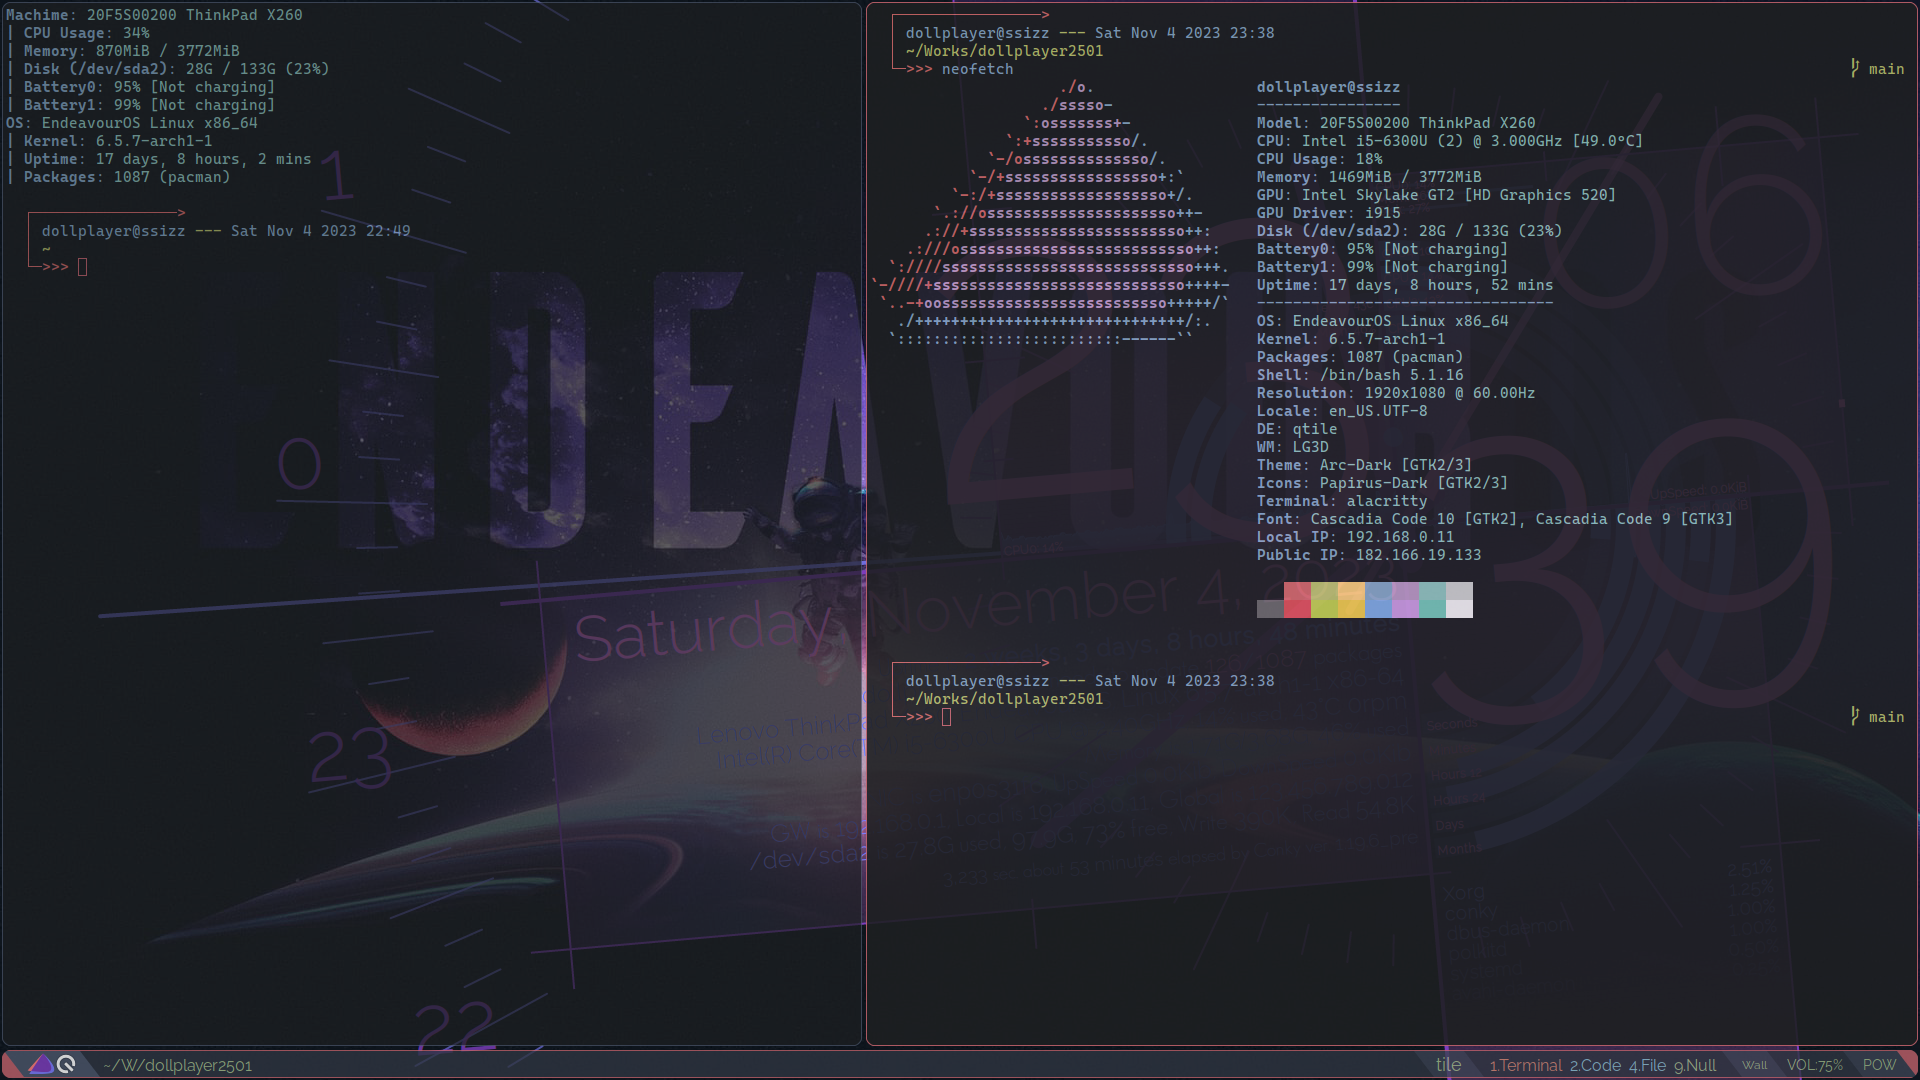Viewport: 1920px width, 1080px height.
Task: Click the dark gray color block in the neofetch palette
Action: coord(1270,609)
